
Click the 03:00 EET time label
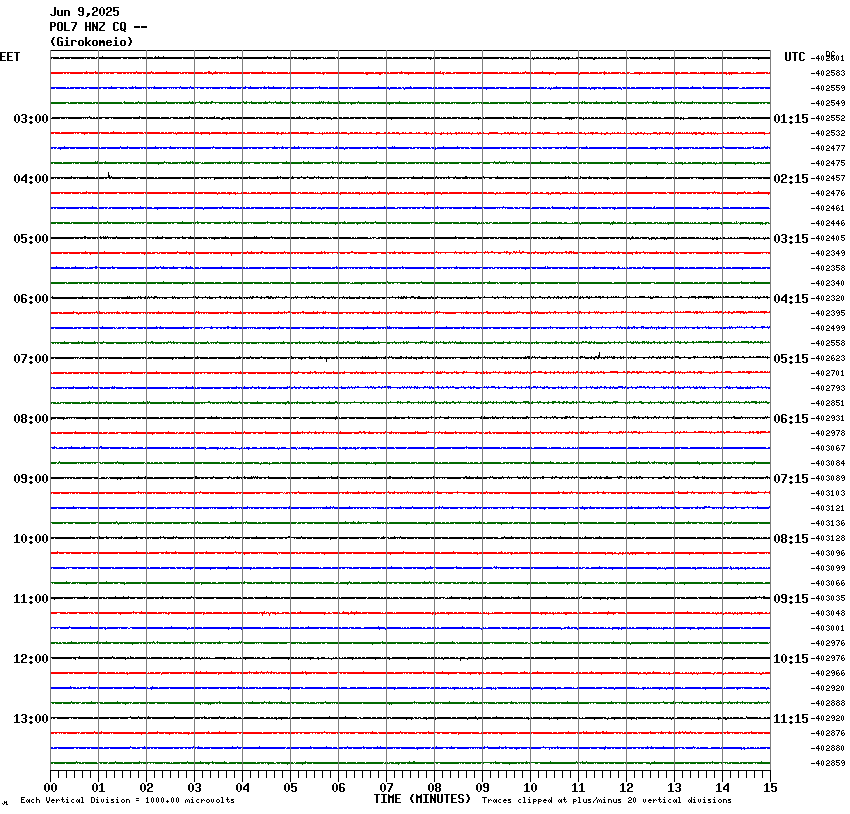point(31,119)
